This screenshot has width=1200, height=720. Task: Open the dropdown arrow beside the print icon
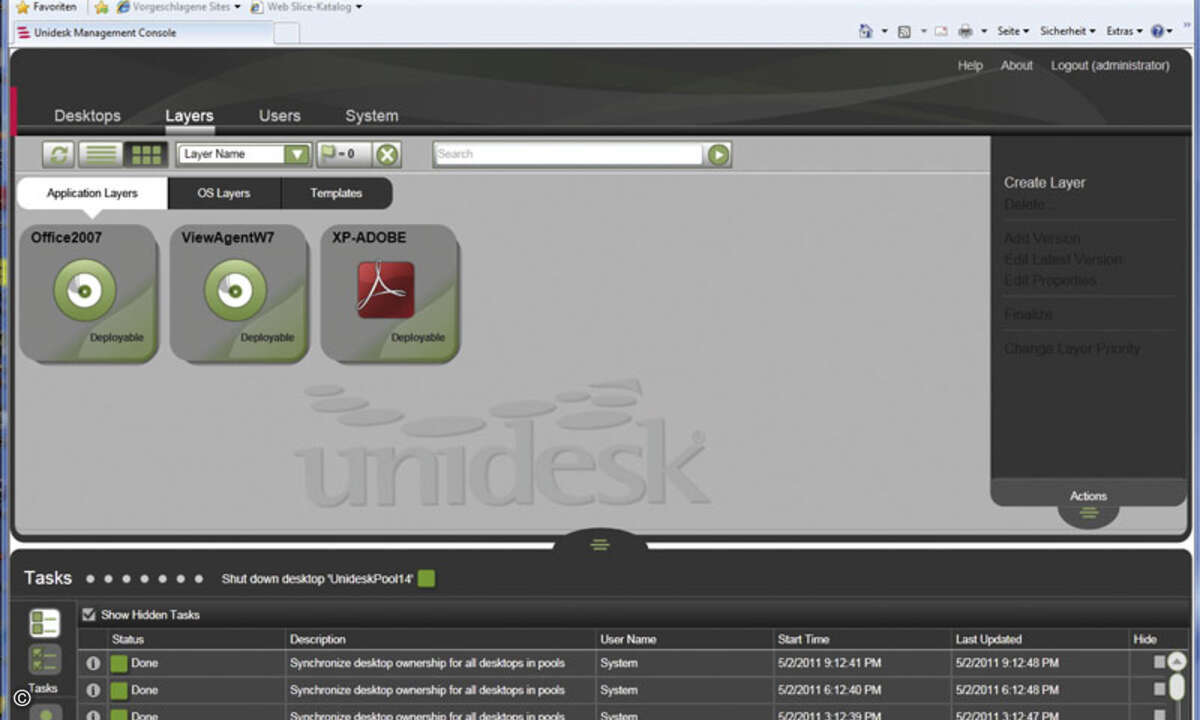click(x=984, y=31)
